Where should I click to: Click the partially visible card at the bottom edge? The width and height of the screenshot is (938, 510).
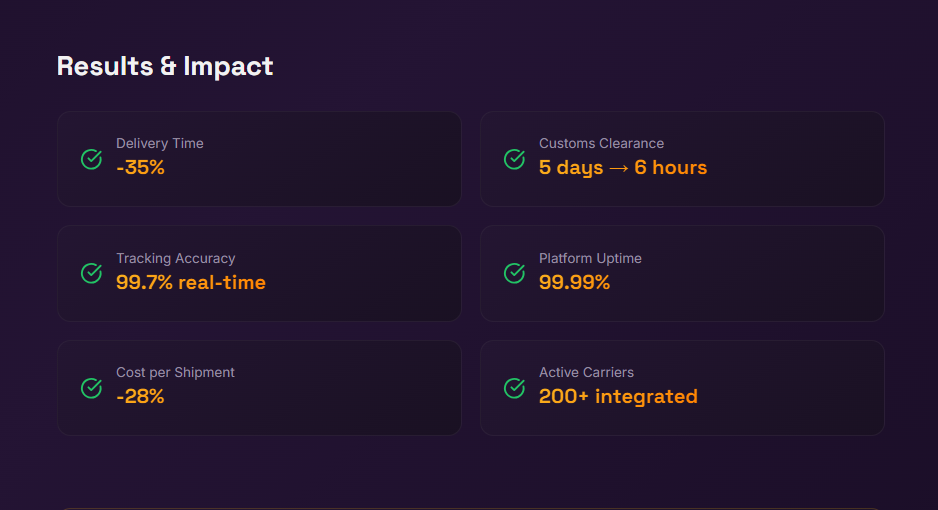click(470, 507)
